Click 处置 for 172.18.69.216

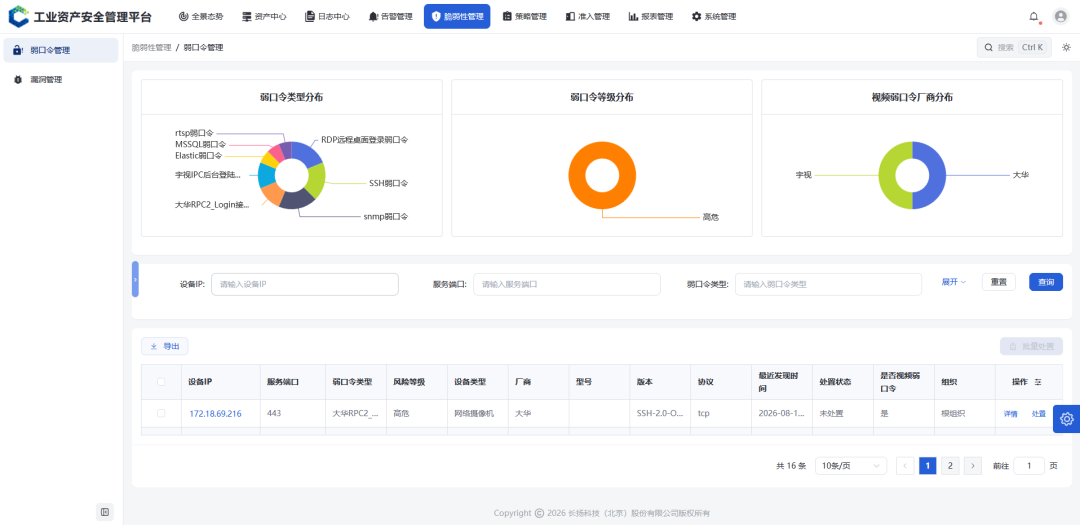[1039, 414]
